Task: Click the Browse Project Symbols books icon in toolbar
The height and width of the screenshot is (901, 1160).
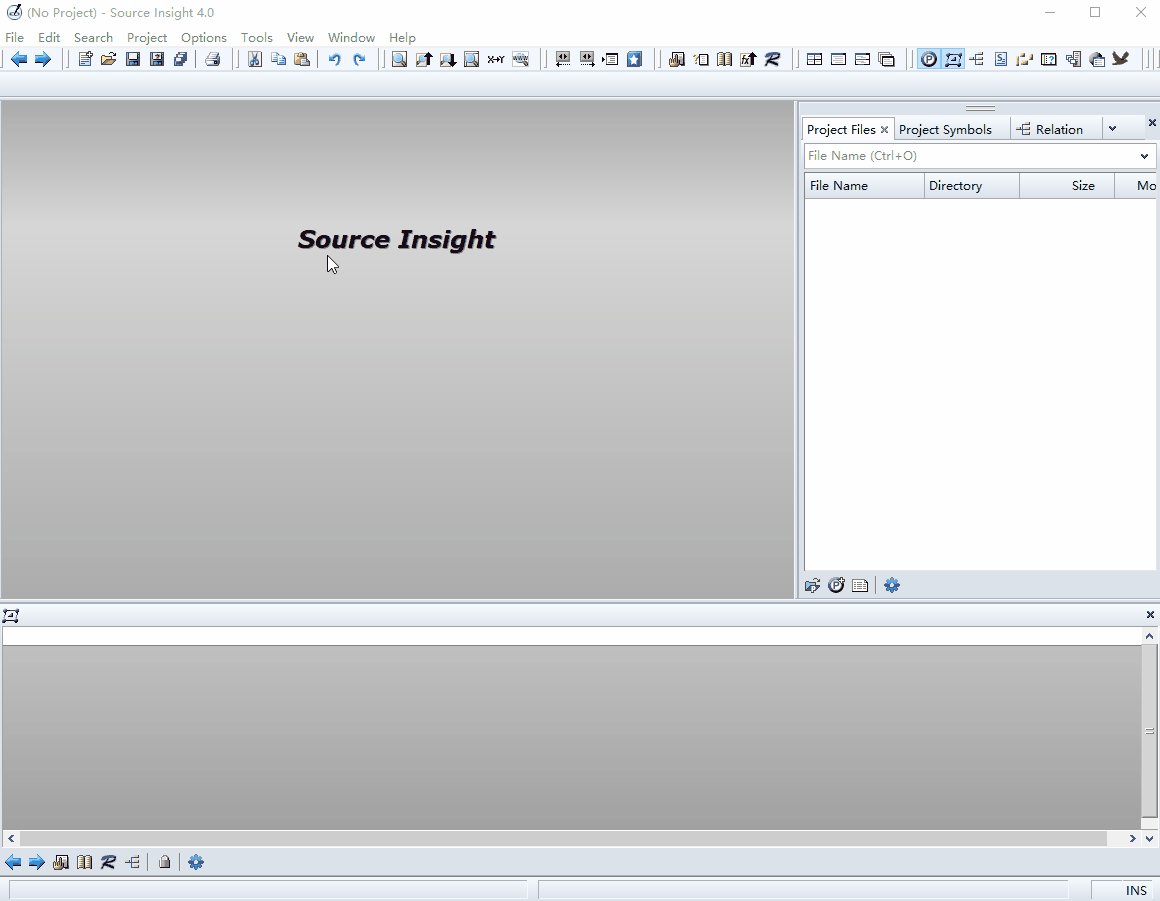Action: tap(724, 59)
